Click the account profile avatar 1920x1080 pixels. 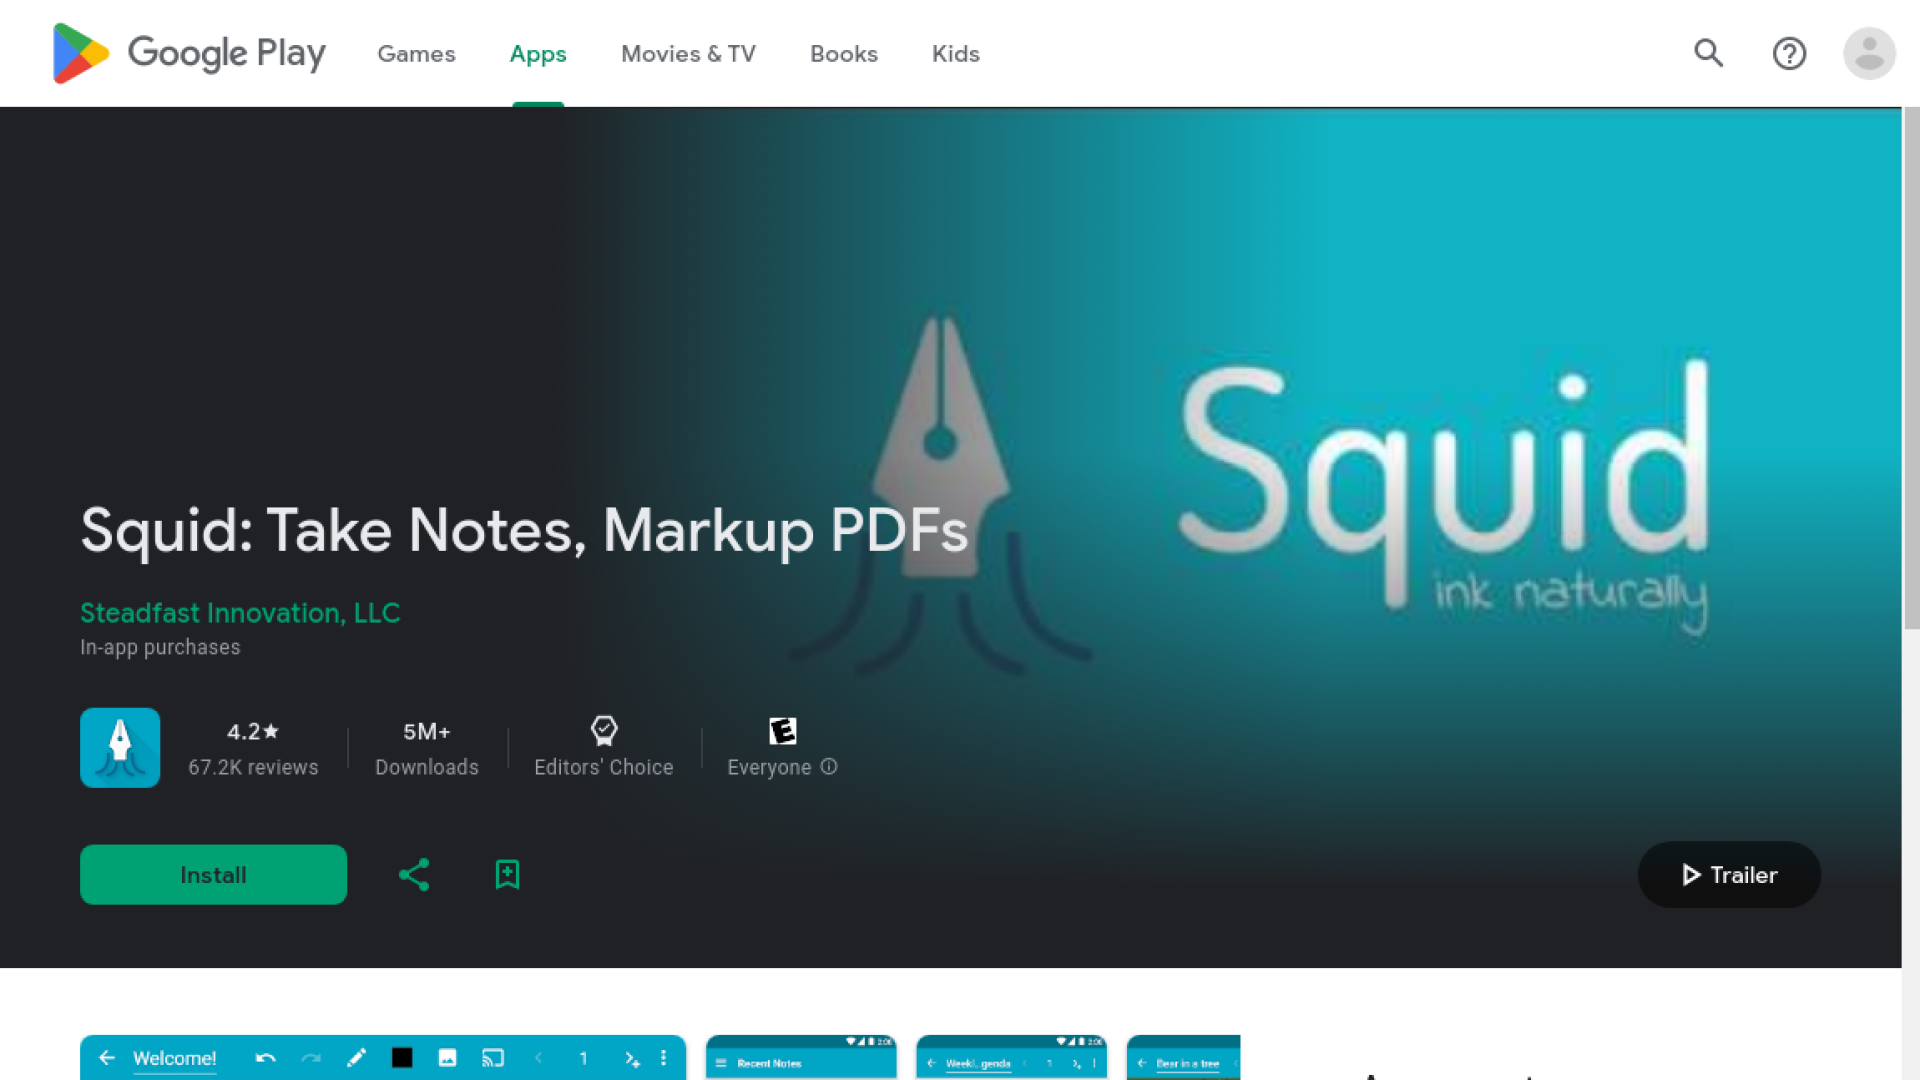(x=1869, y=53)
